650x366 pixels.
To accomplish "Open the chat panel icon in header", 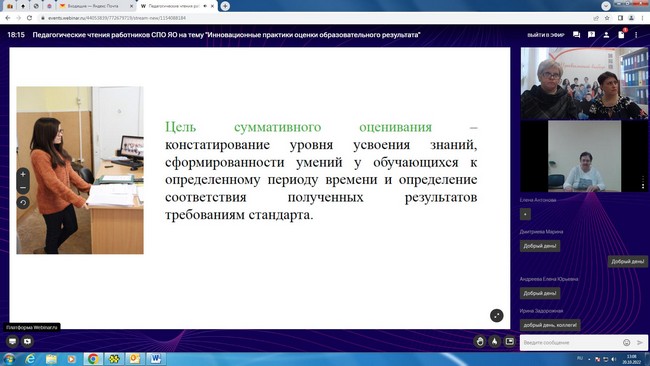I will [576, 35].
